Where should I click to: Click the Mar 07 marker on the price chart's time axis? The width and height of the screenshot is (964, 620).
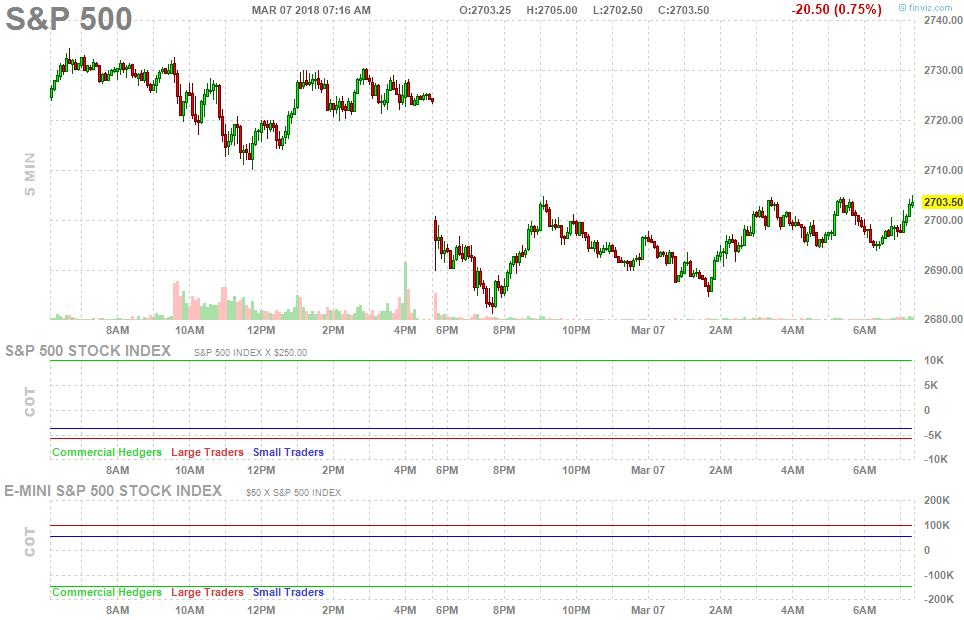[647, 329]
